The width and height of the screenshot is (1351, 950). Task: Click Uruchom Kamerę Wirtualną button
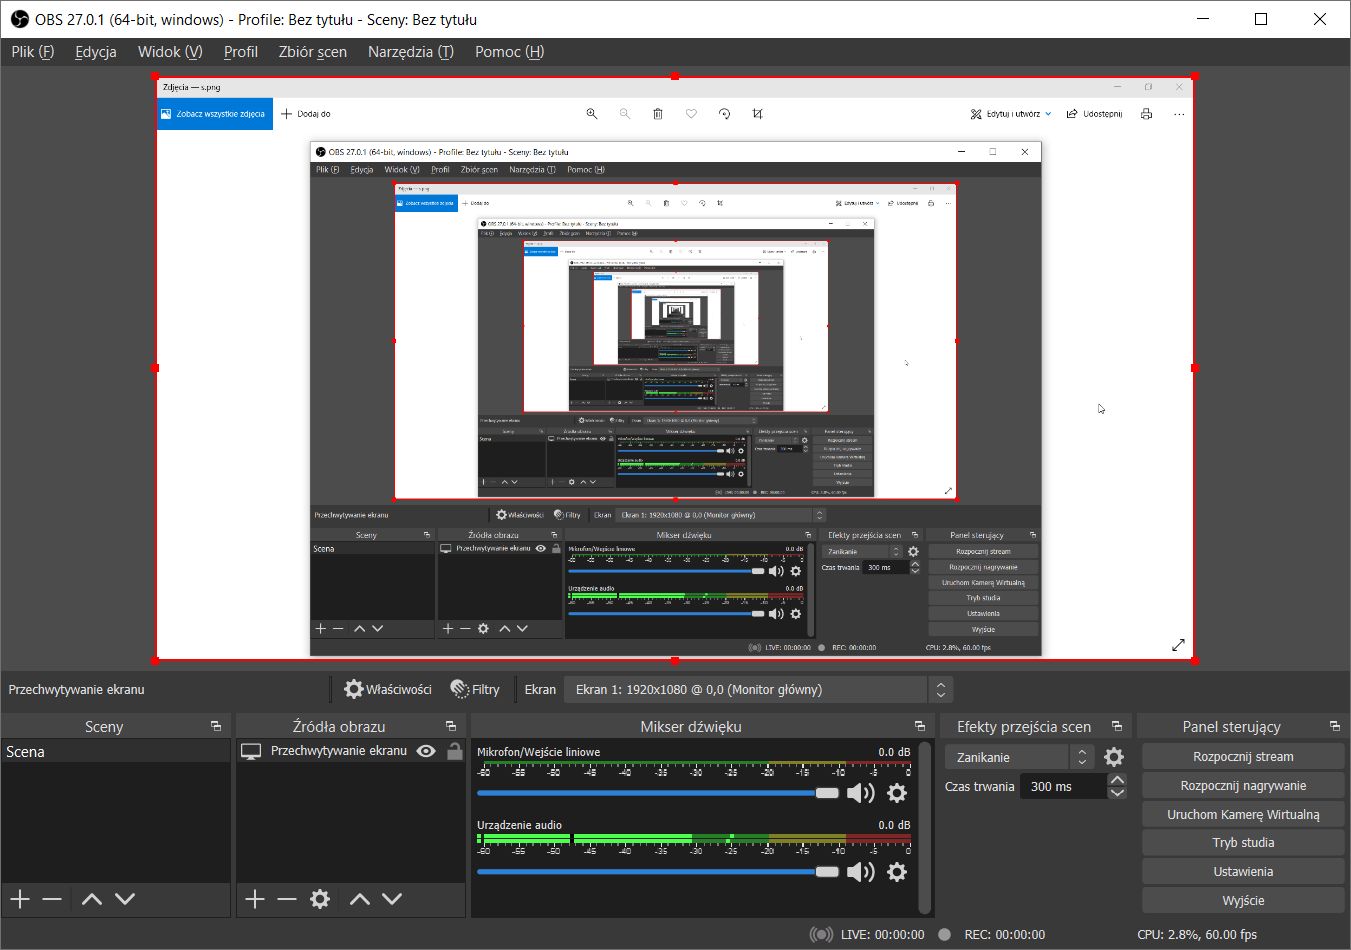1243,814
